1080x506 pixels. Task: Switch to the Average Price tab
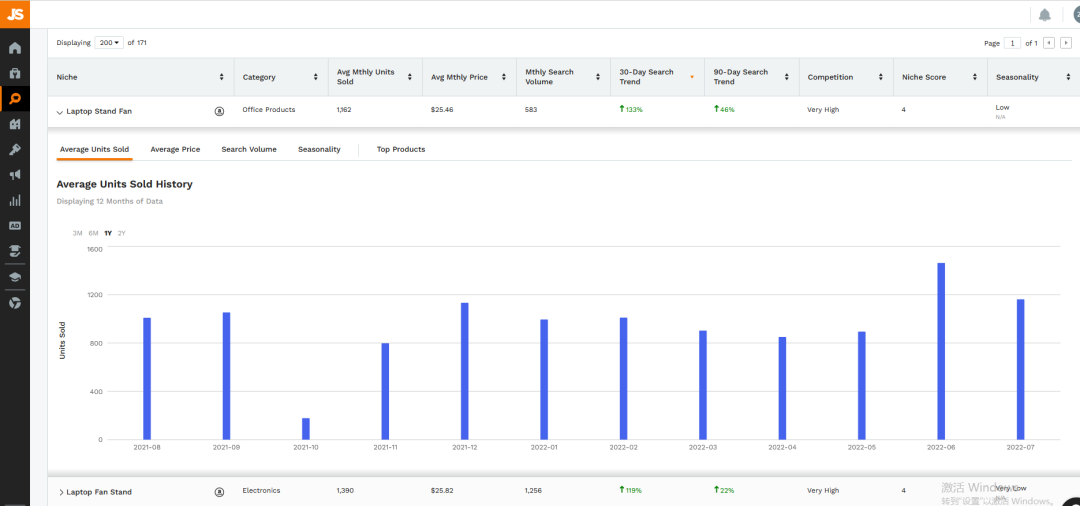coord(175,149)
